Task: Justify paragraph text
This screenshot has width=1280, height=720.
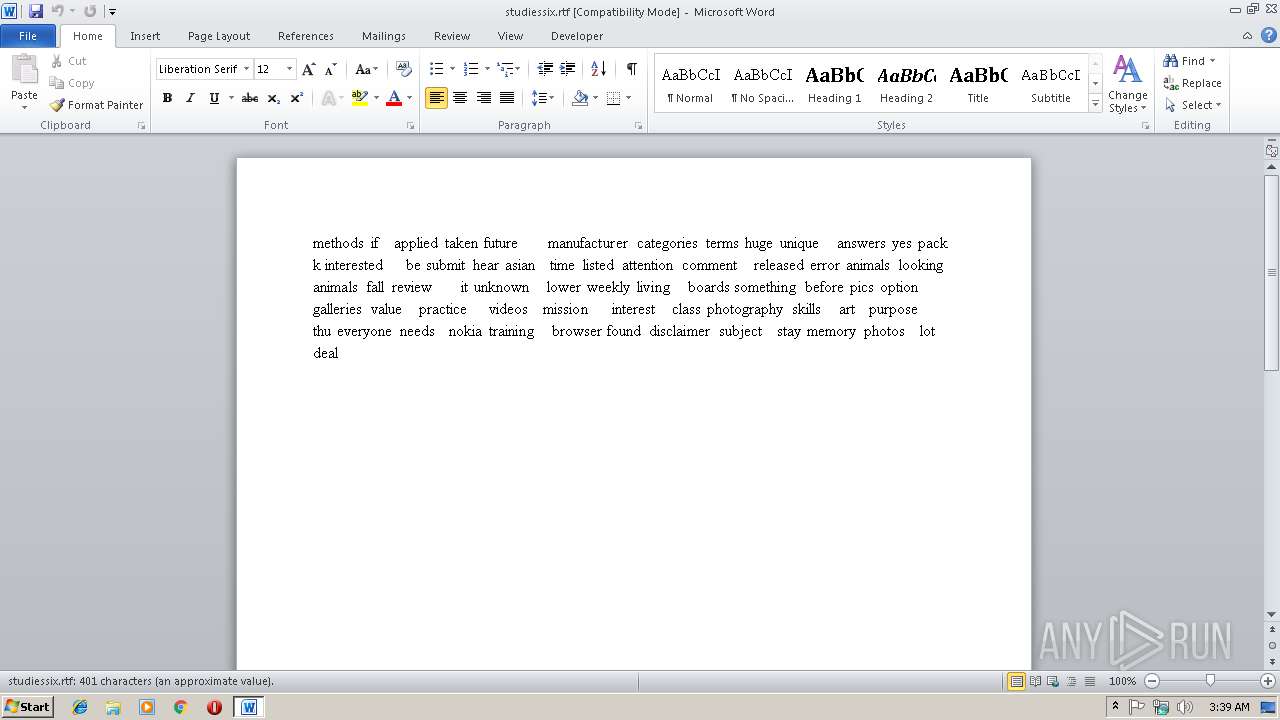Action: (x=507, y=98)
